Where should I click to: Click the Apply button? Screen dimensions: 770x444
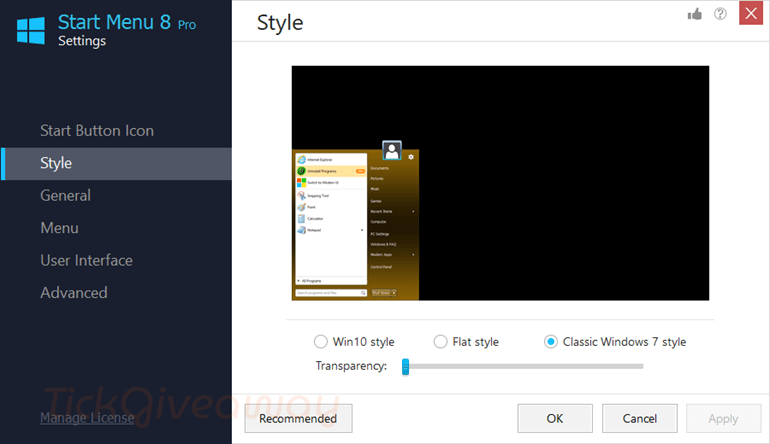pos(723,418)
